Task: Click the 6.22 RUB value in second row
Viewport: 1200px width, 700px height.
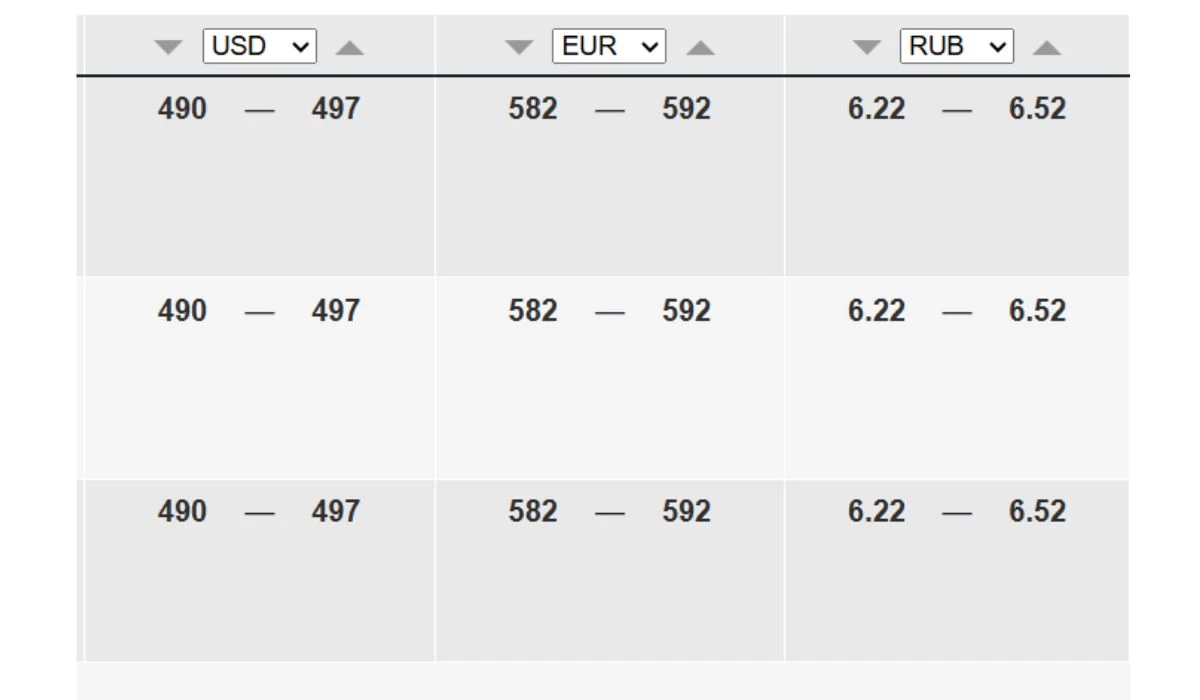Action: click(876, 310)
